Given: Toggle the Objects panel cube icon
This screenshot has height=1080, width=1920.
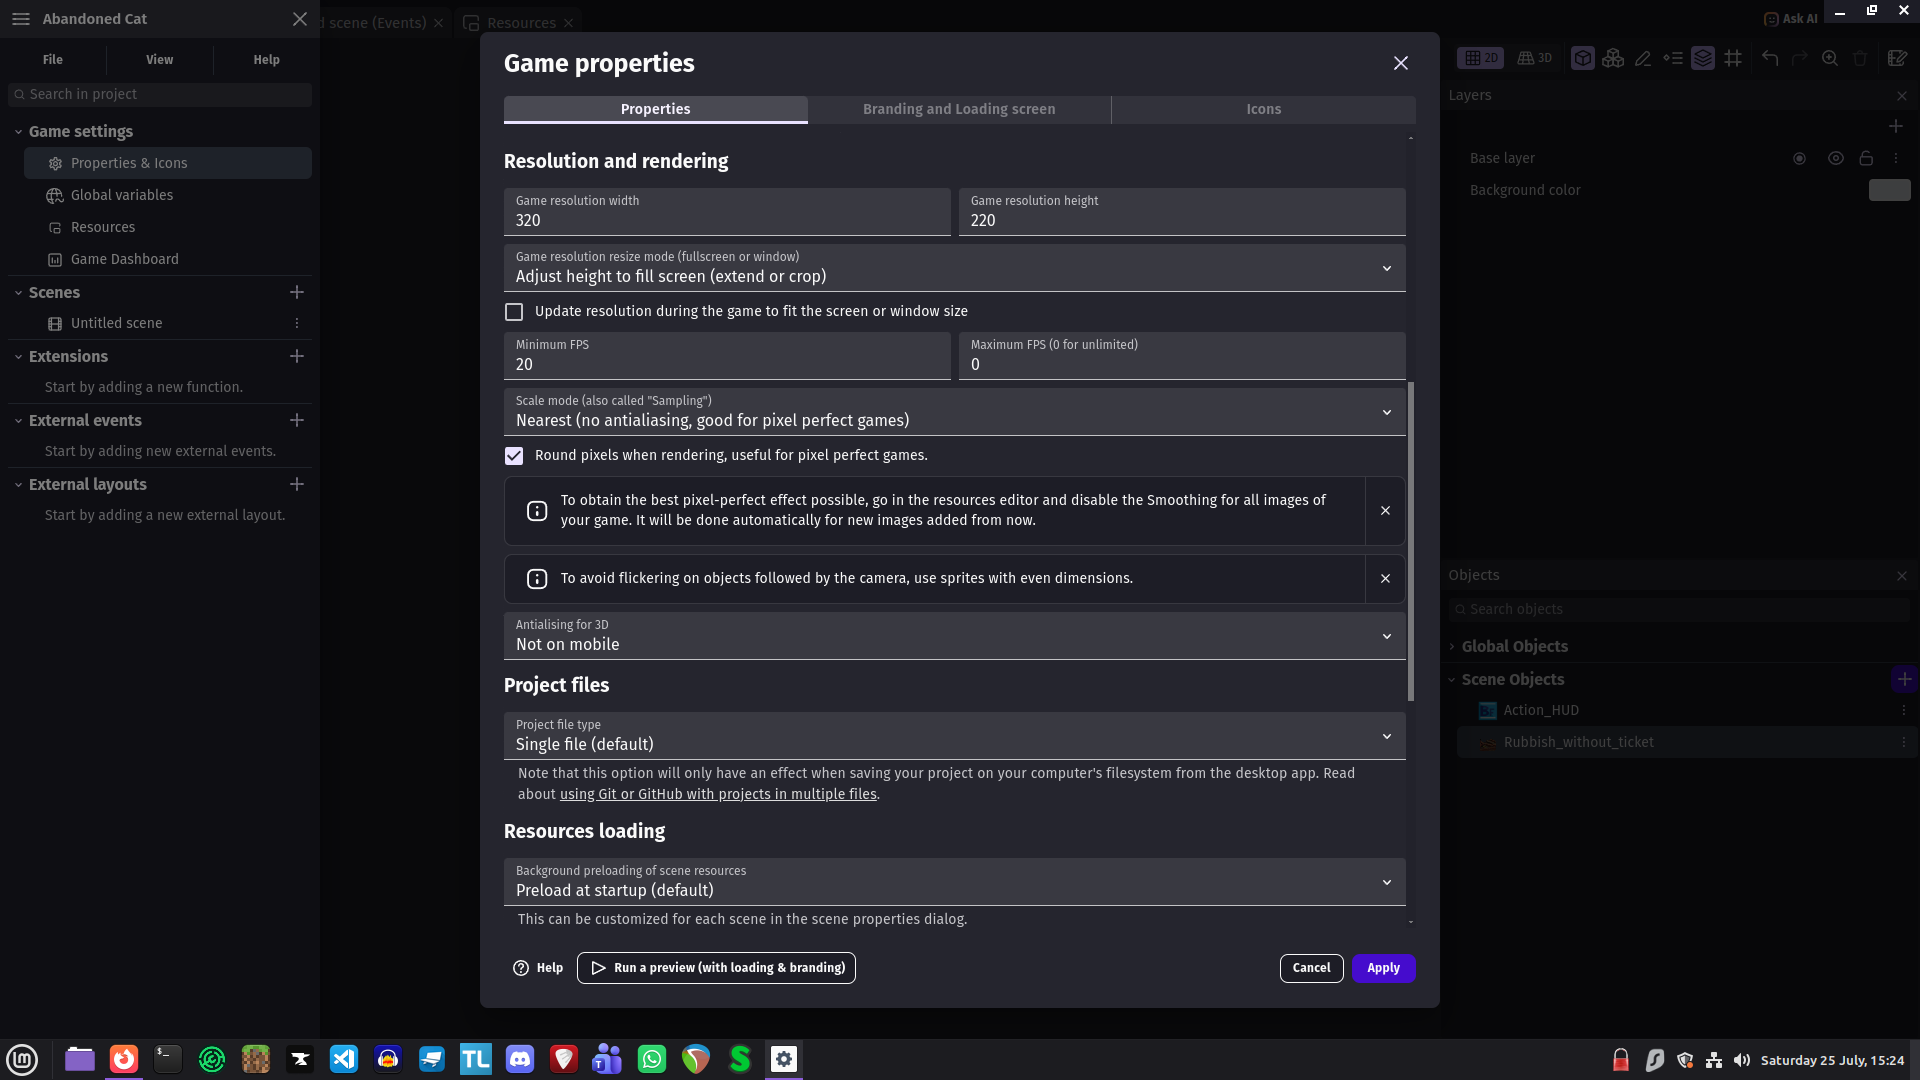Looking at the screenshot, I should click(x=1583, y=58).
